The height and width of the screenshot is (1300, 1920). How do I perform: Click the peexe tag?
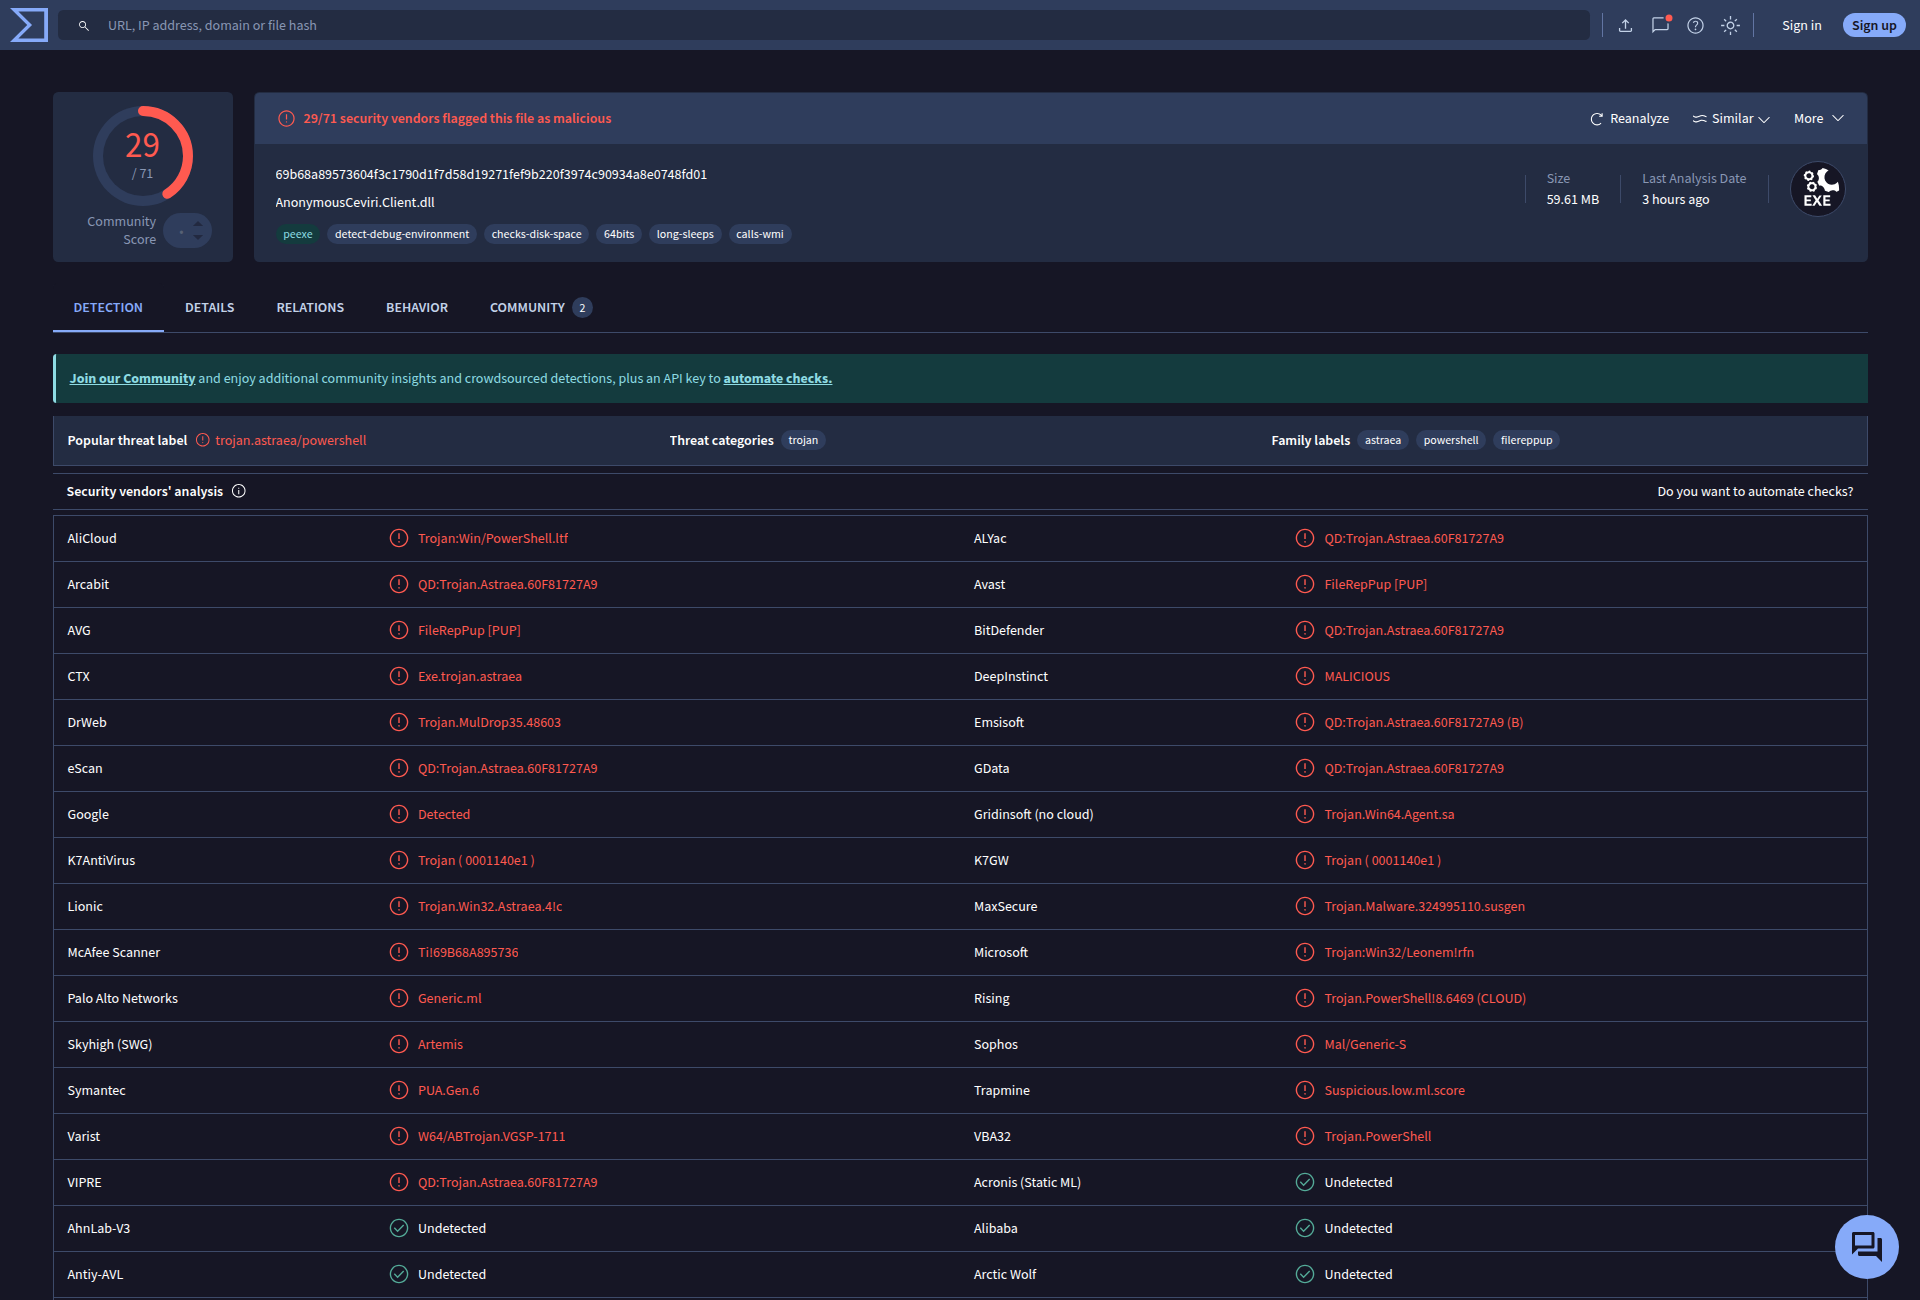point(298,235)
